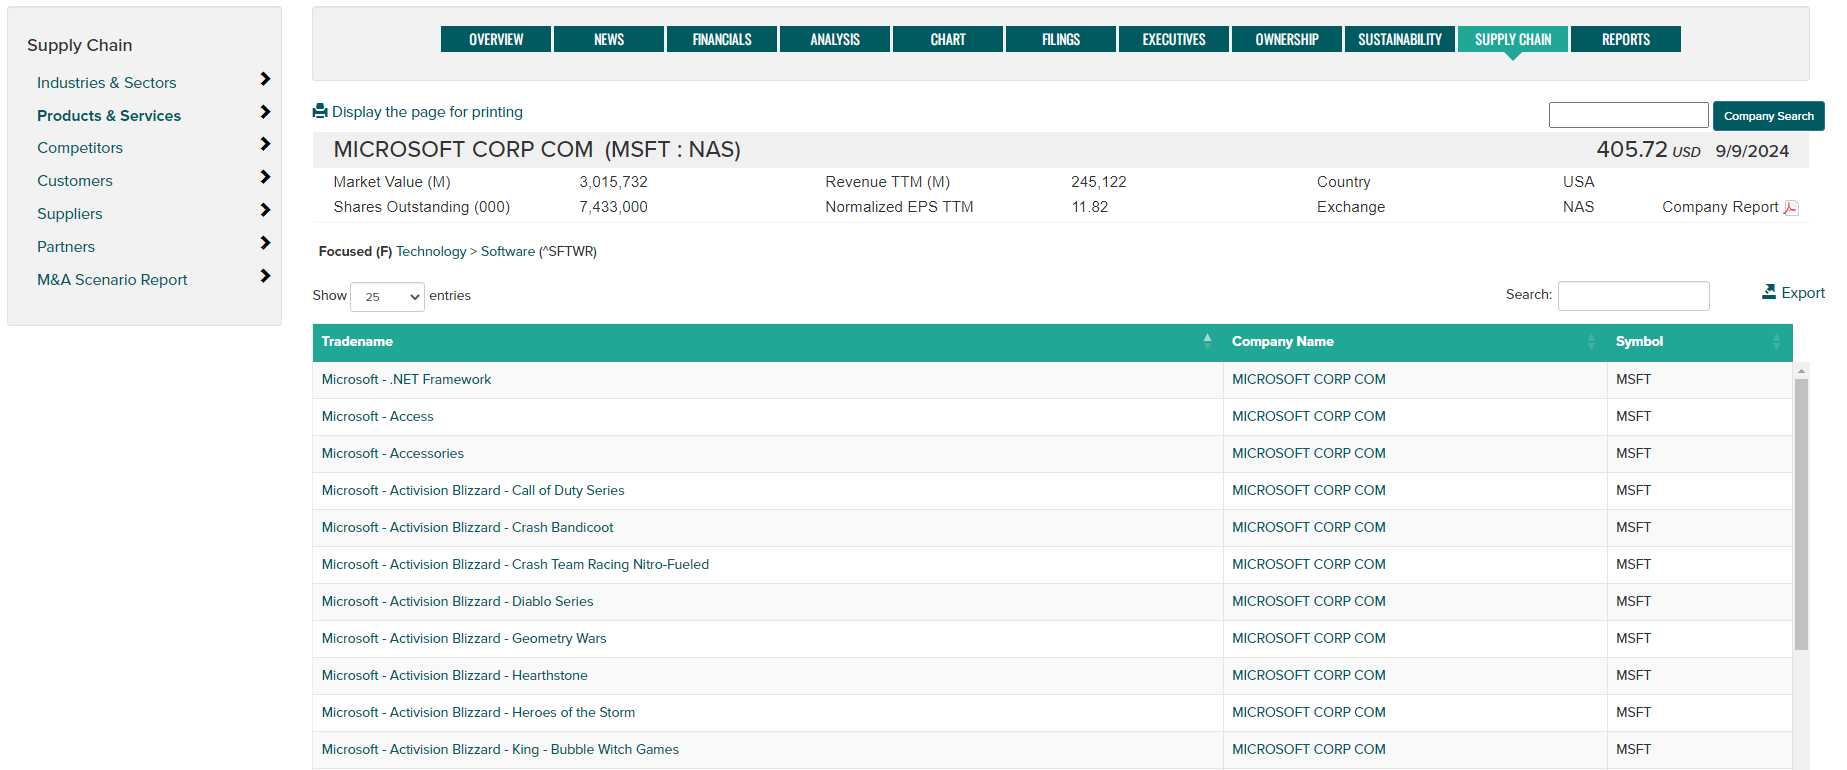Screen dimensions: 1847x770
Task: Click the printer icon for printing
Action: (320, 111)
